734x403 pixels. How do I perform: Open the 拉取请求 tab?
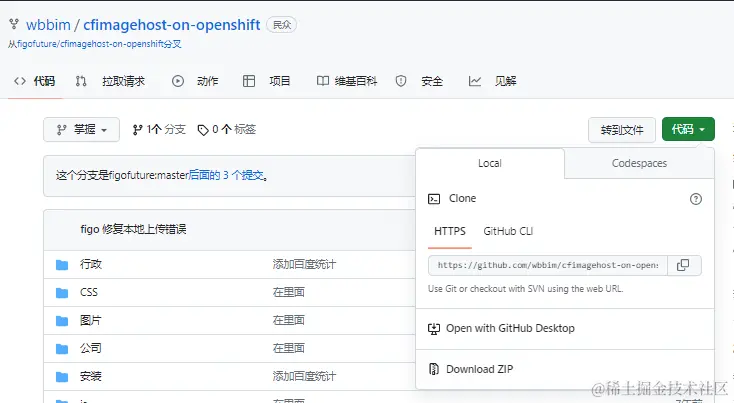[124, 81]
